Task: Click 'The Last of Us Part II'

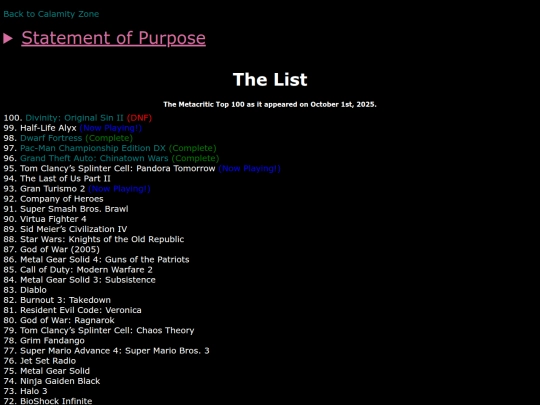Action: (65, 178)
